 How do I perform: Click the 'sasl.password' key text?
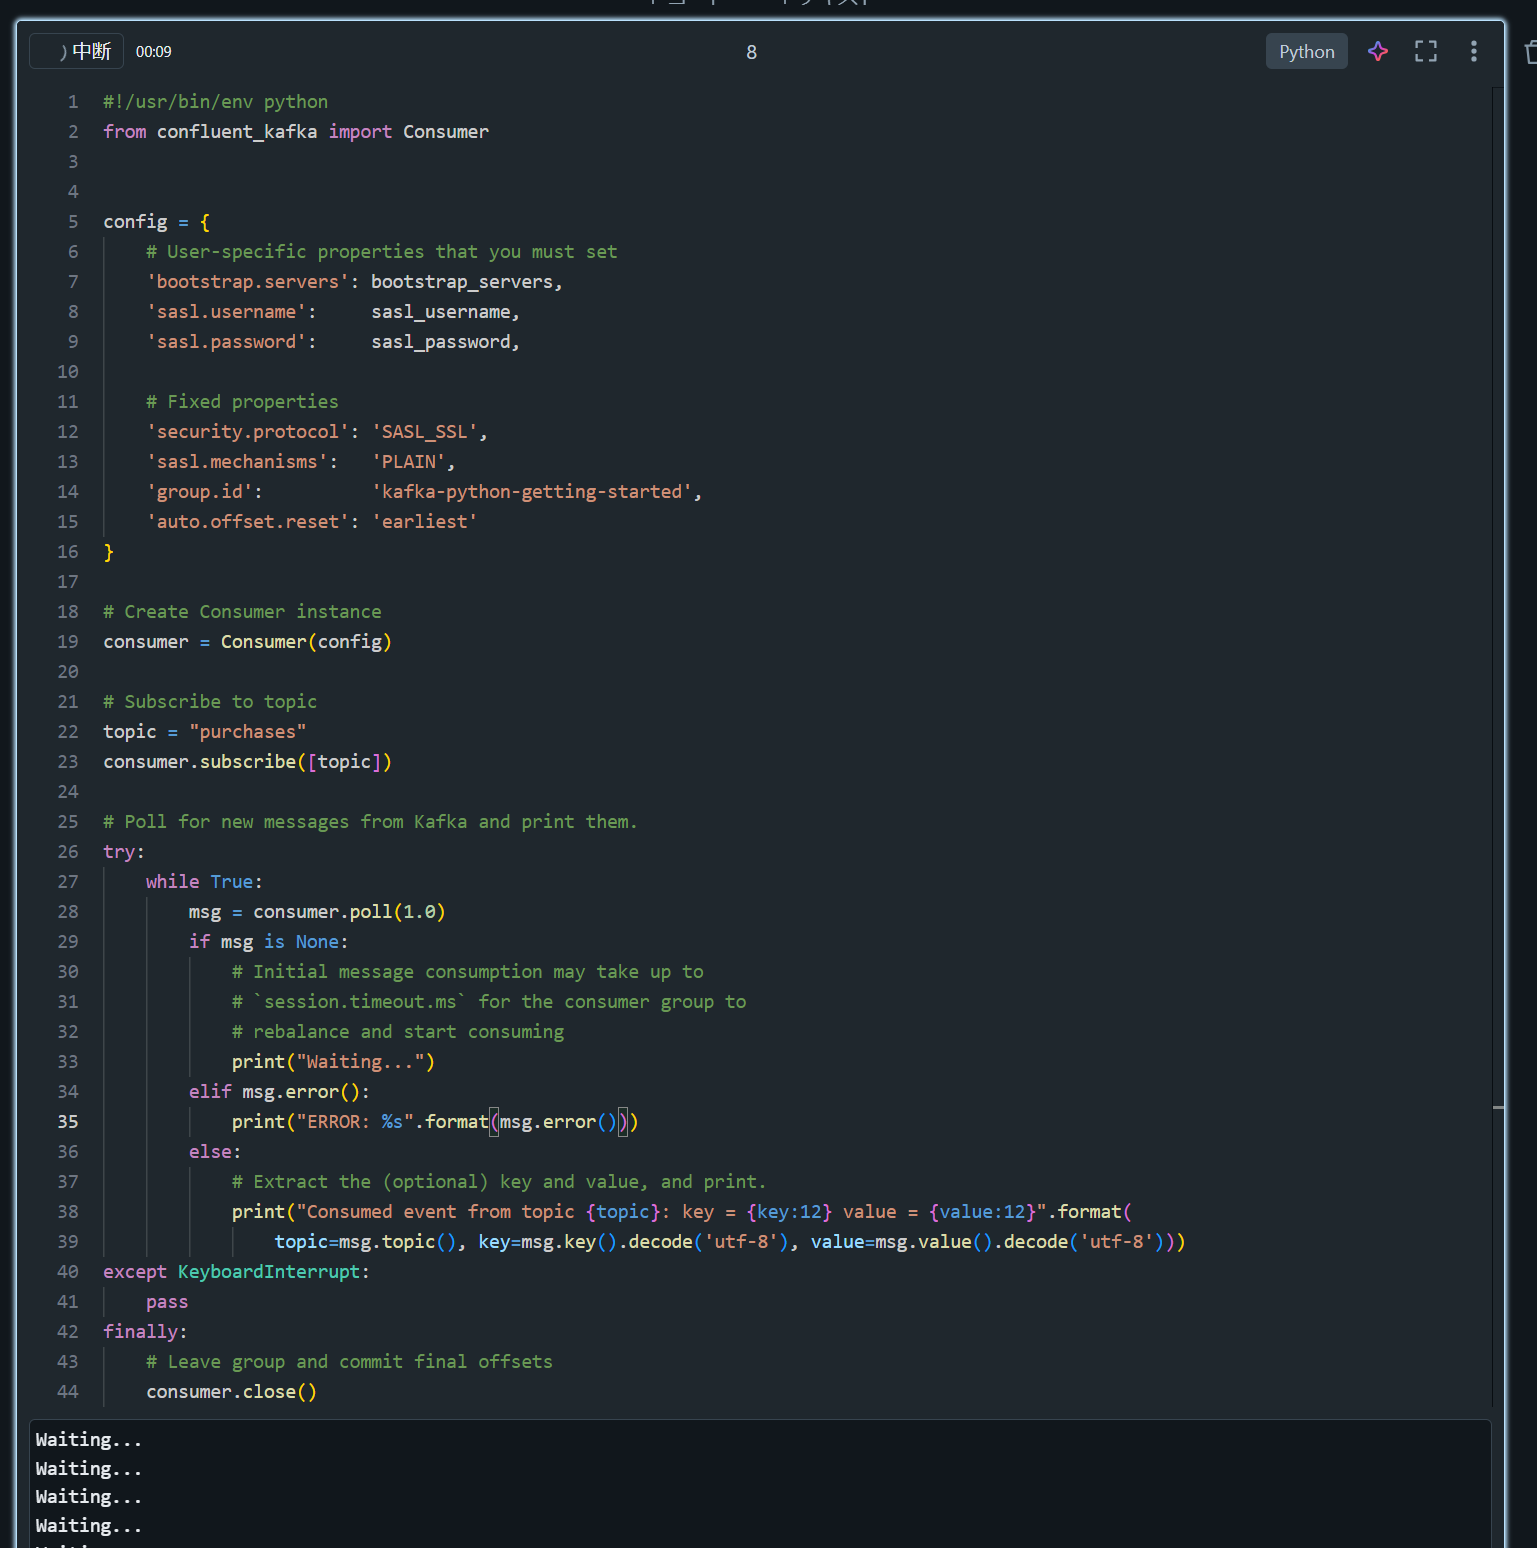click(x=226, y=342)
